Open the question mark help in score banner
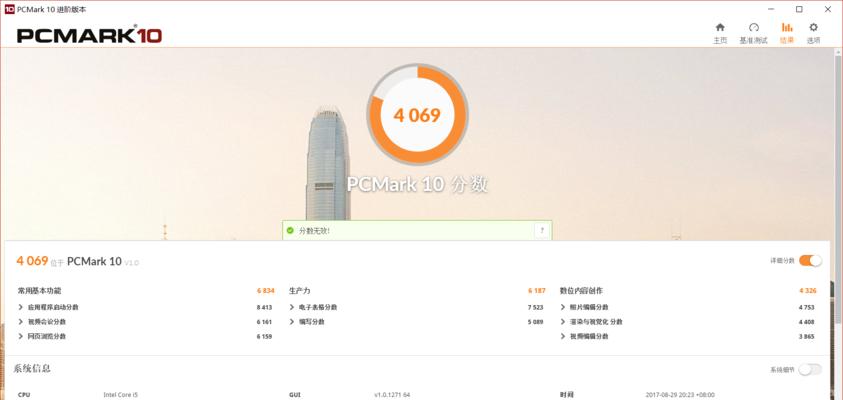The height and width of the screenshot is (400, 843). click(542, 231)
